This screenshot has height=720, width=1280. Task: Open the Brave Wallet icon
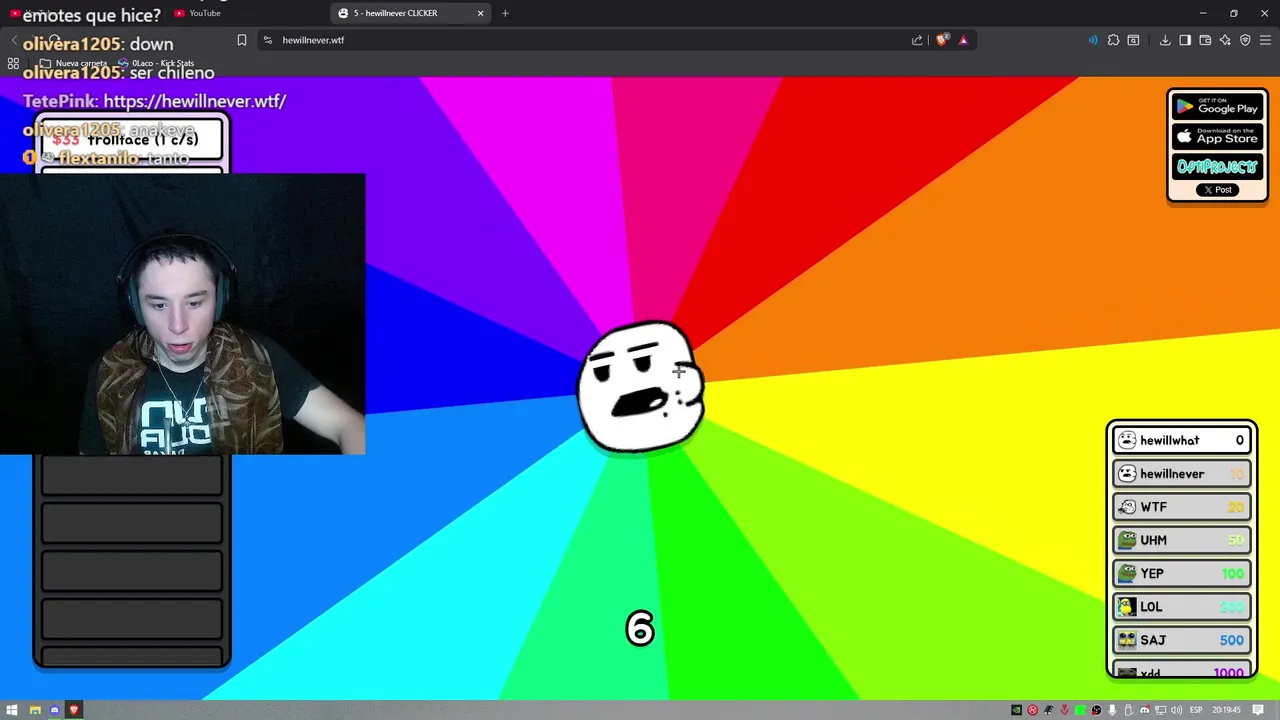click(1205, 40)
